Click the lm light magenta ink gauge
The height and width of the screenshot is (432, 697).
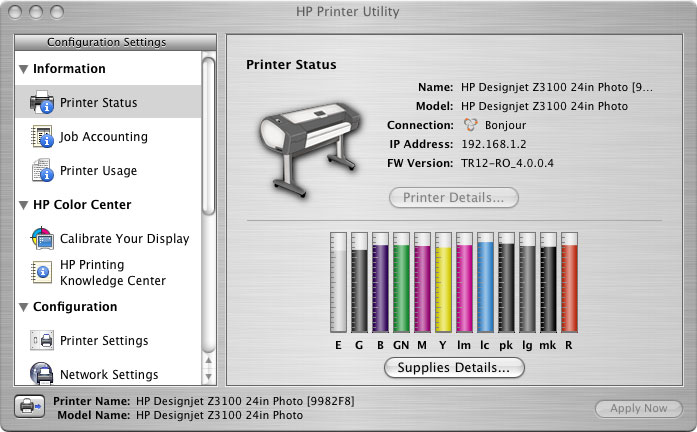click(464, 282)
